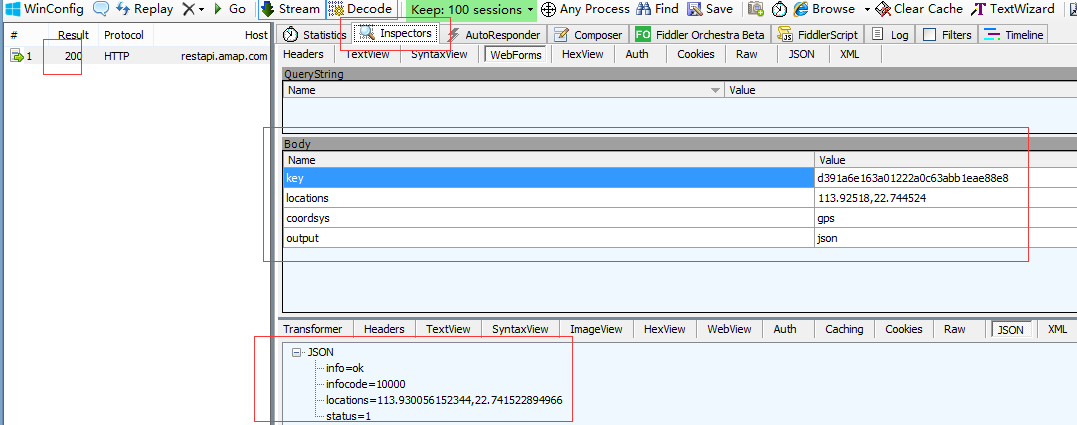Click Clear Cache

(x=919, y=9)
